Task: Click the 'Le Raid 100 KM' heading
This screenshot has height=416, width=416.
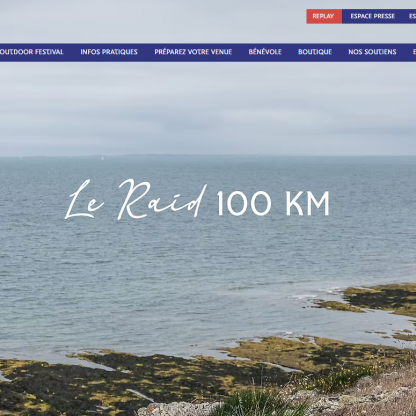Action: (197, 200)
